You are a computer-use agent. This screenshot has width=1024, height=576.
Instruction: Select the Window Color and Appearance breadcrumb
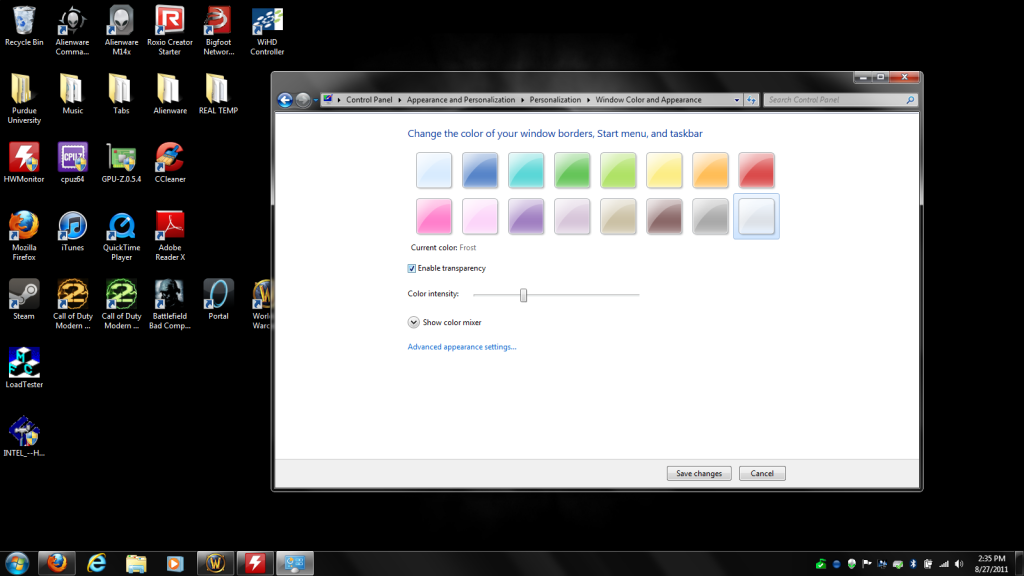coord(648,100)
